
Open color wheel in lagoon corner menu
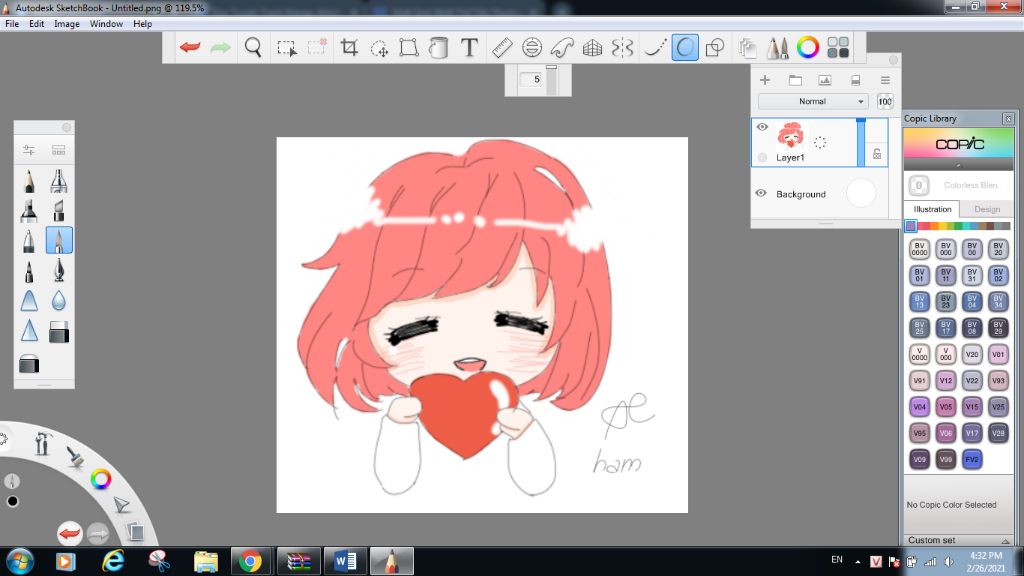(101, 479)
